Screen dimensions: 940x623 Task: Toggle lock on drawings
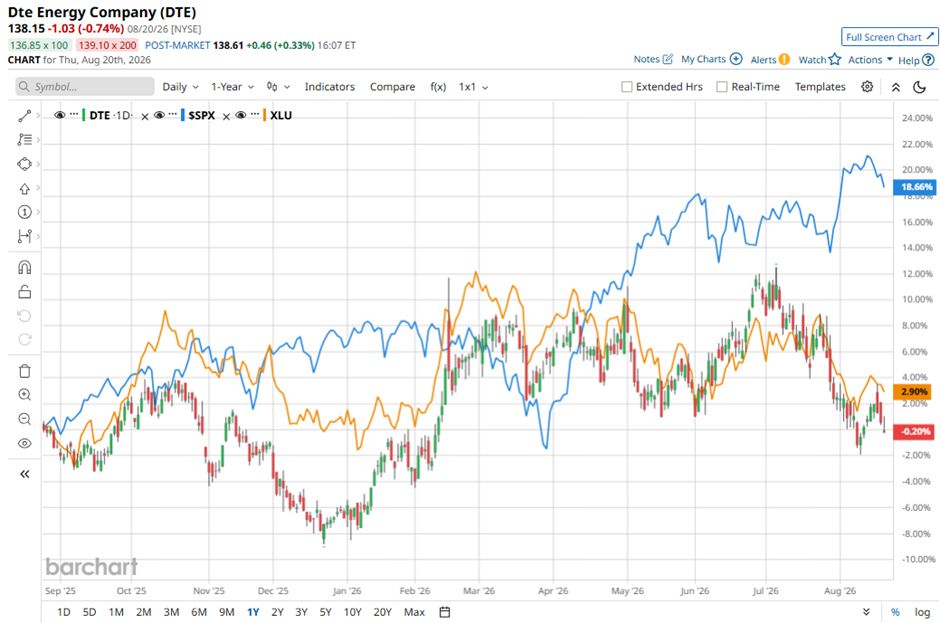(25, 291)
